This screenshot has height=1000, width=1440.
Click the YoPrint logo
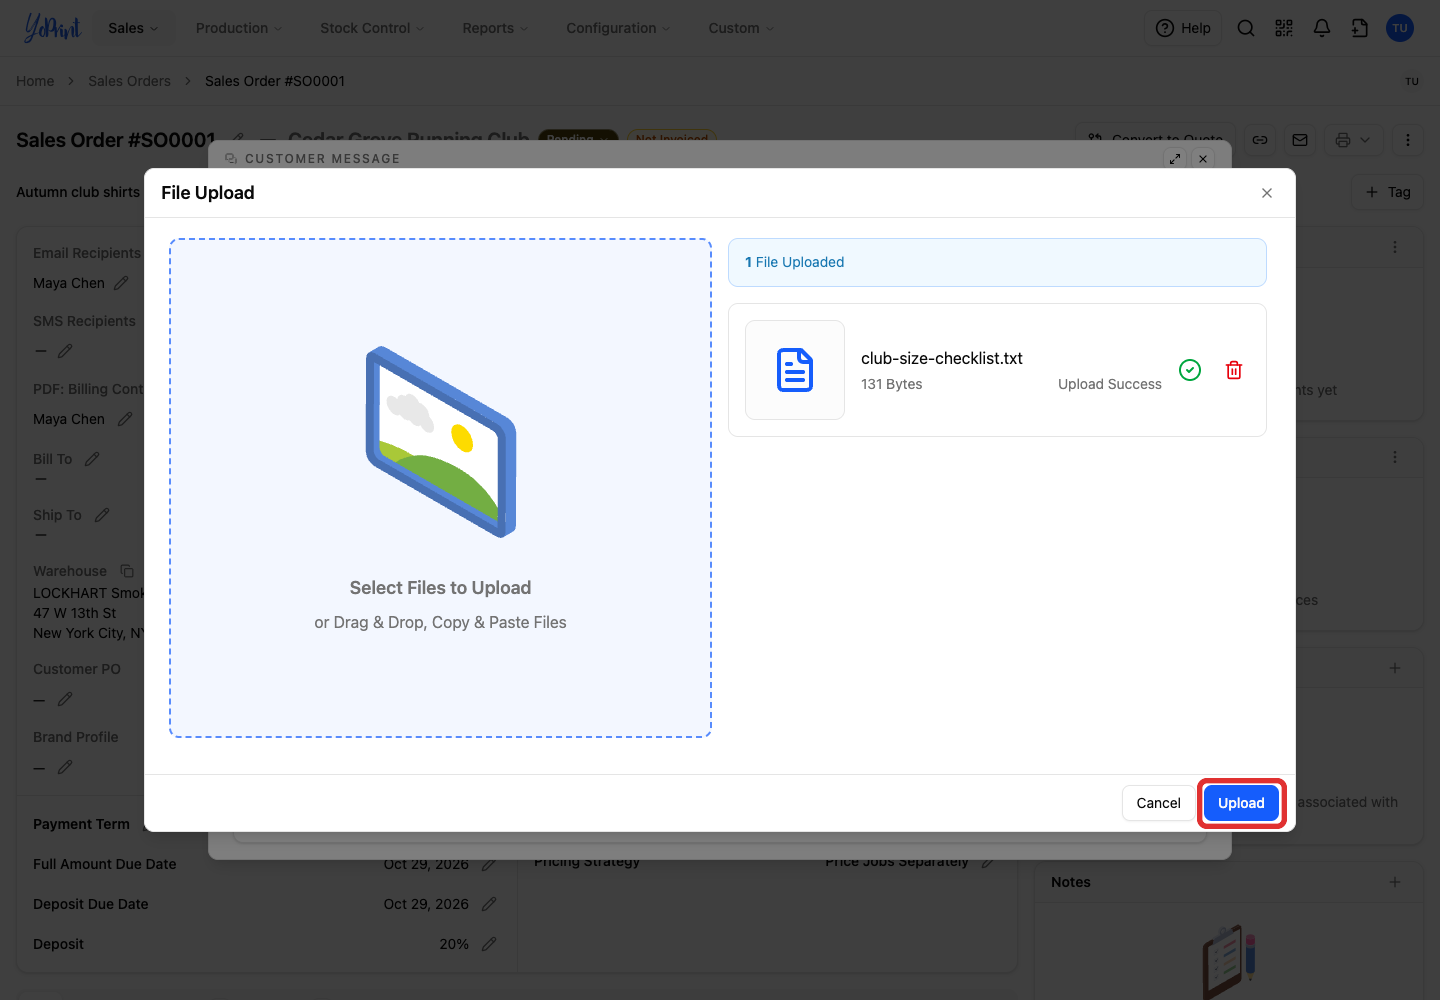52,28
